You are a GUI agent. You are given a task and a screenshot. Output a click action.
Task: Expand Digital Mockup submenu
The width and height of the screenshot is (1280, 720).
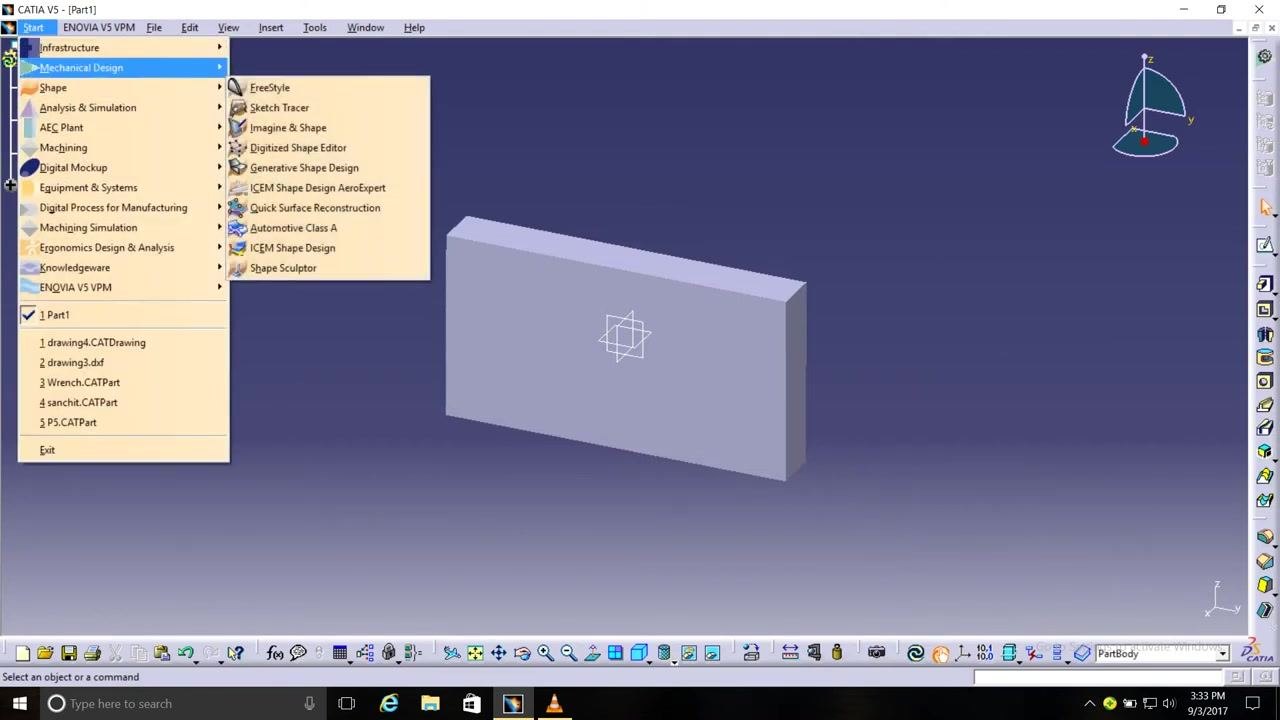[x=124, y=168]
